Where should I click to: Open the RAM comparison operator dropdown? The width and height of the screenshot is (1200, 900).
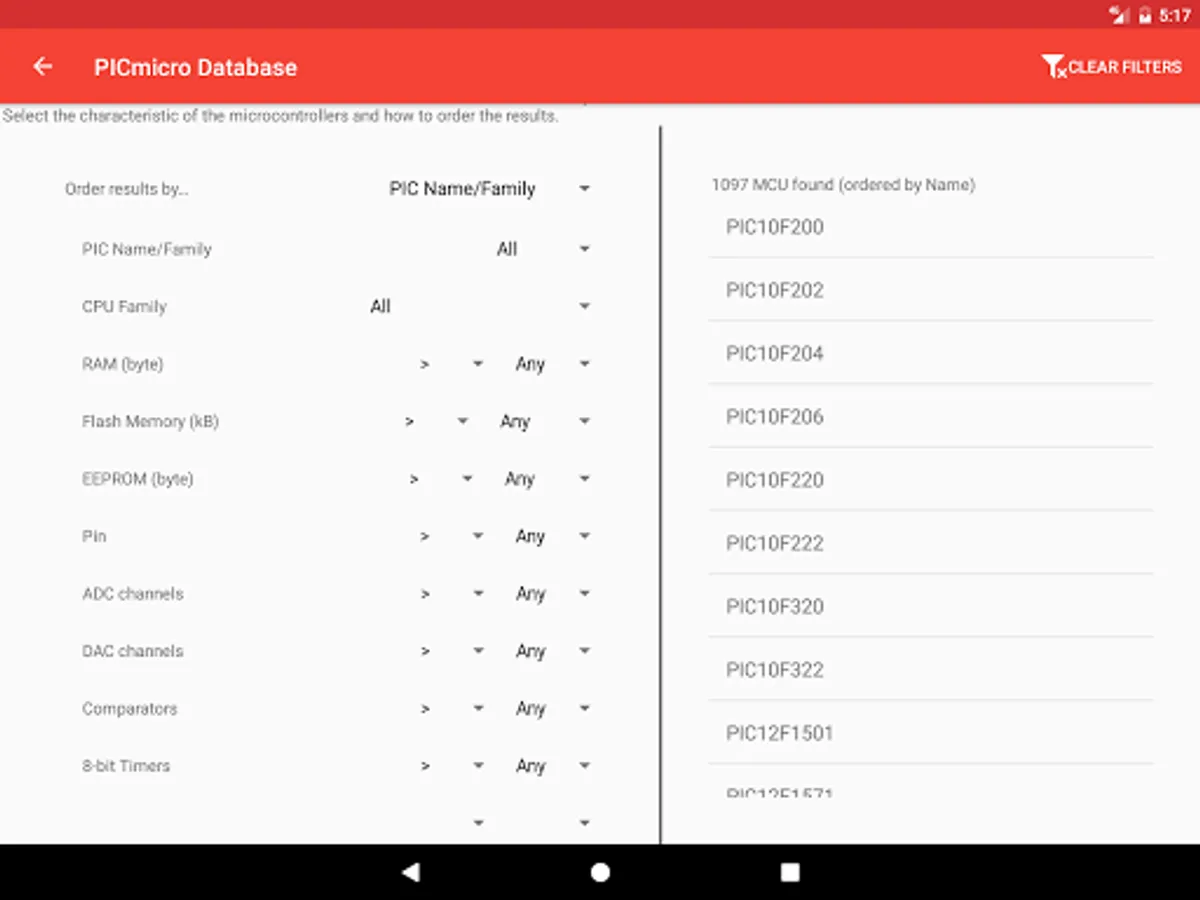[450, 364]
